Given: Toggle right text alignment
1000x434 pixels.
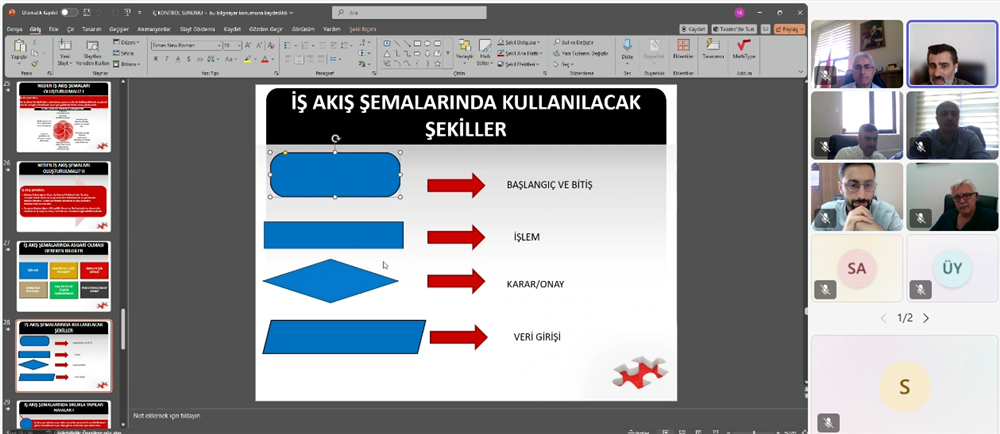Looking at the screenshot, I should [310, 59].
